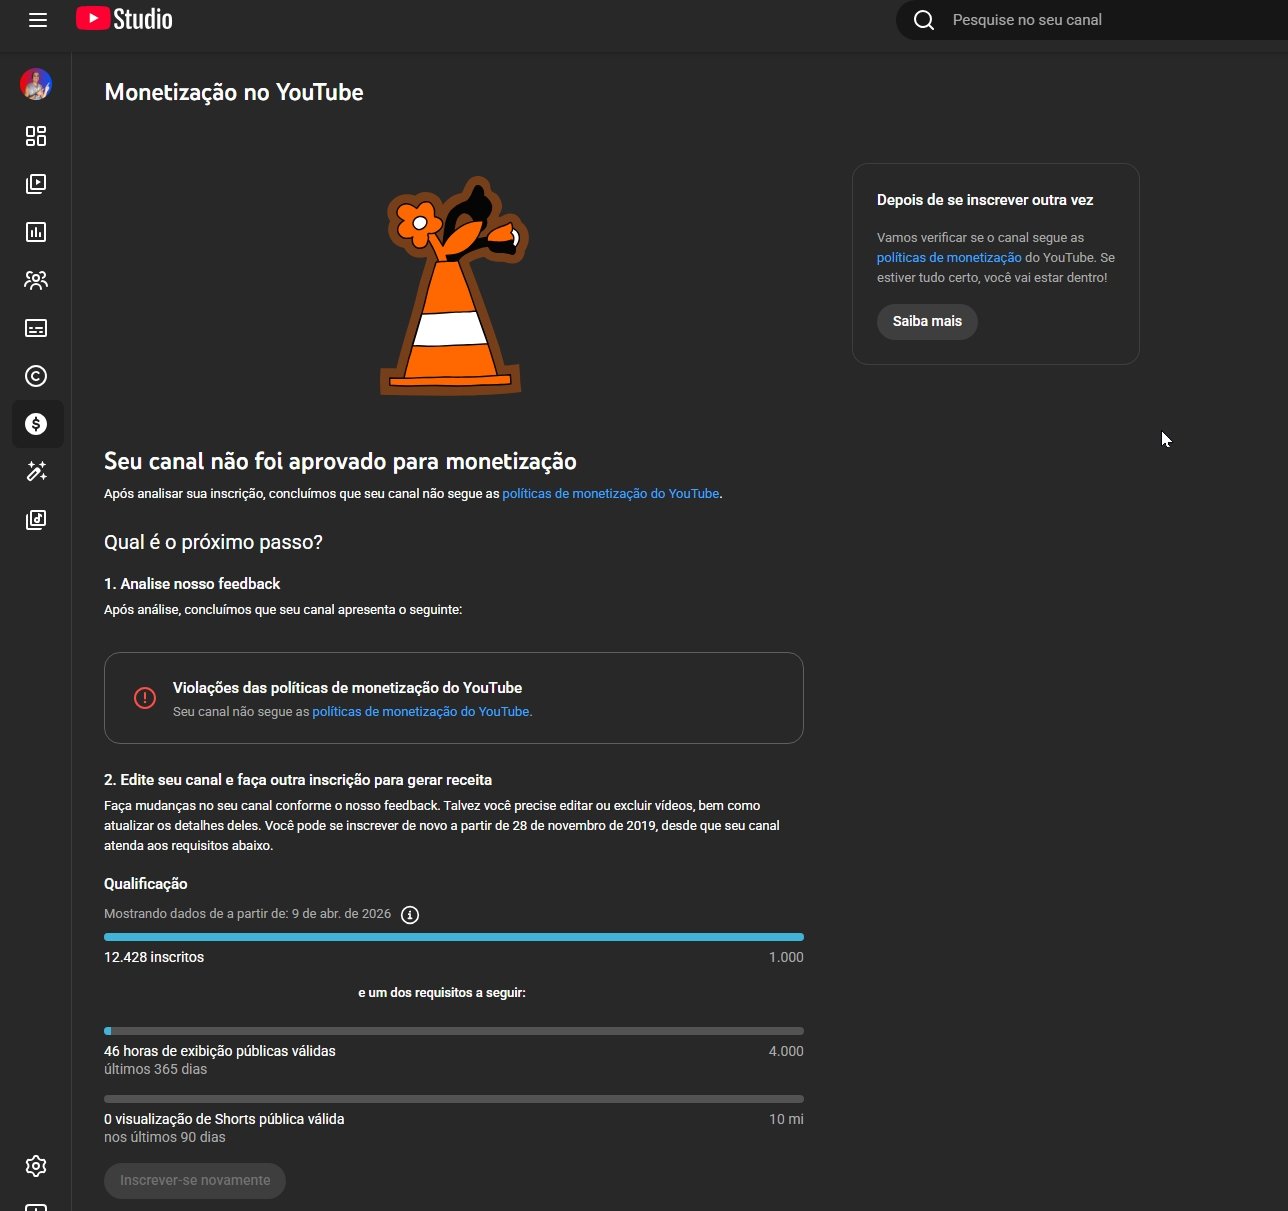
Task: Click the 'Monetização no YouTube' page title
Action: click(234, 92)
